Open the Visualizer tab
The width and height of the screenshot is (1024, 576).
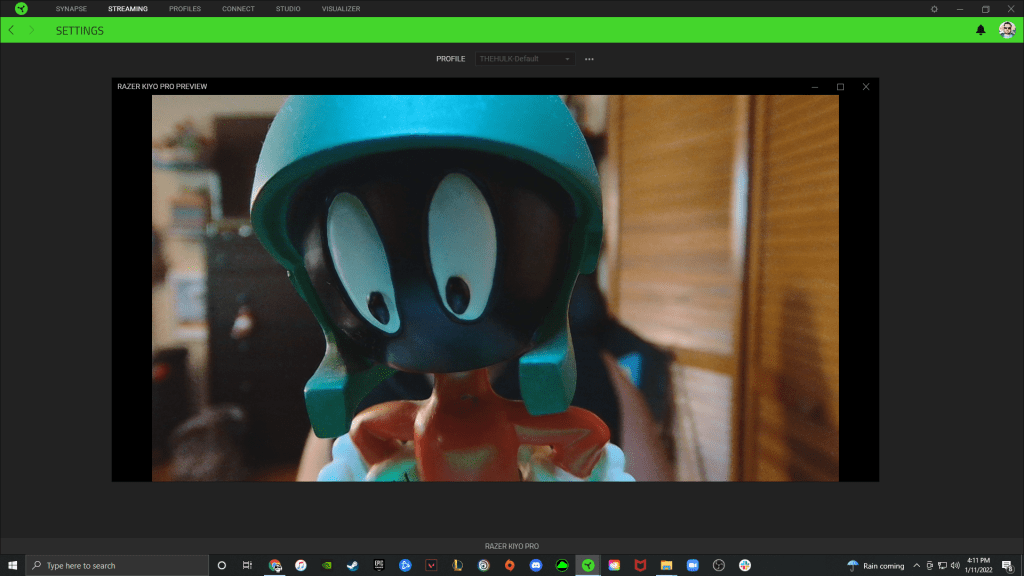[x=341, y=9]
